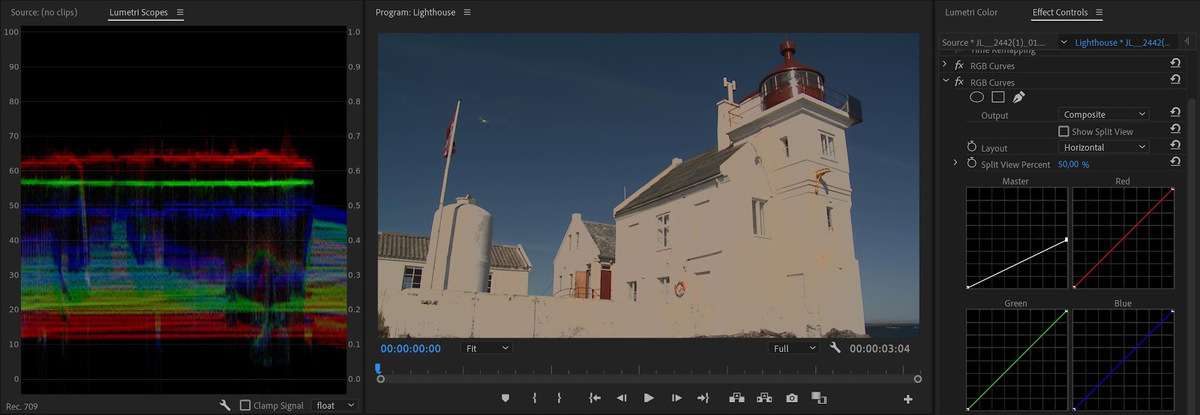Open the float bit-depth dropdown
Screen dimensions: 1200x415
pyautogui.click(x=335, y=405)
